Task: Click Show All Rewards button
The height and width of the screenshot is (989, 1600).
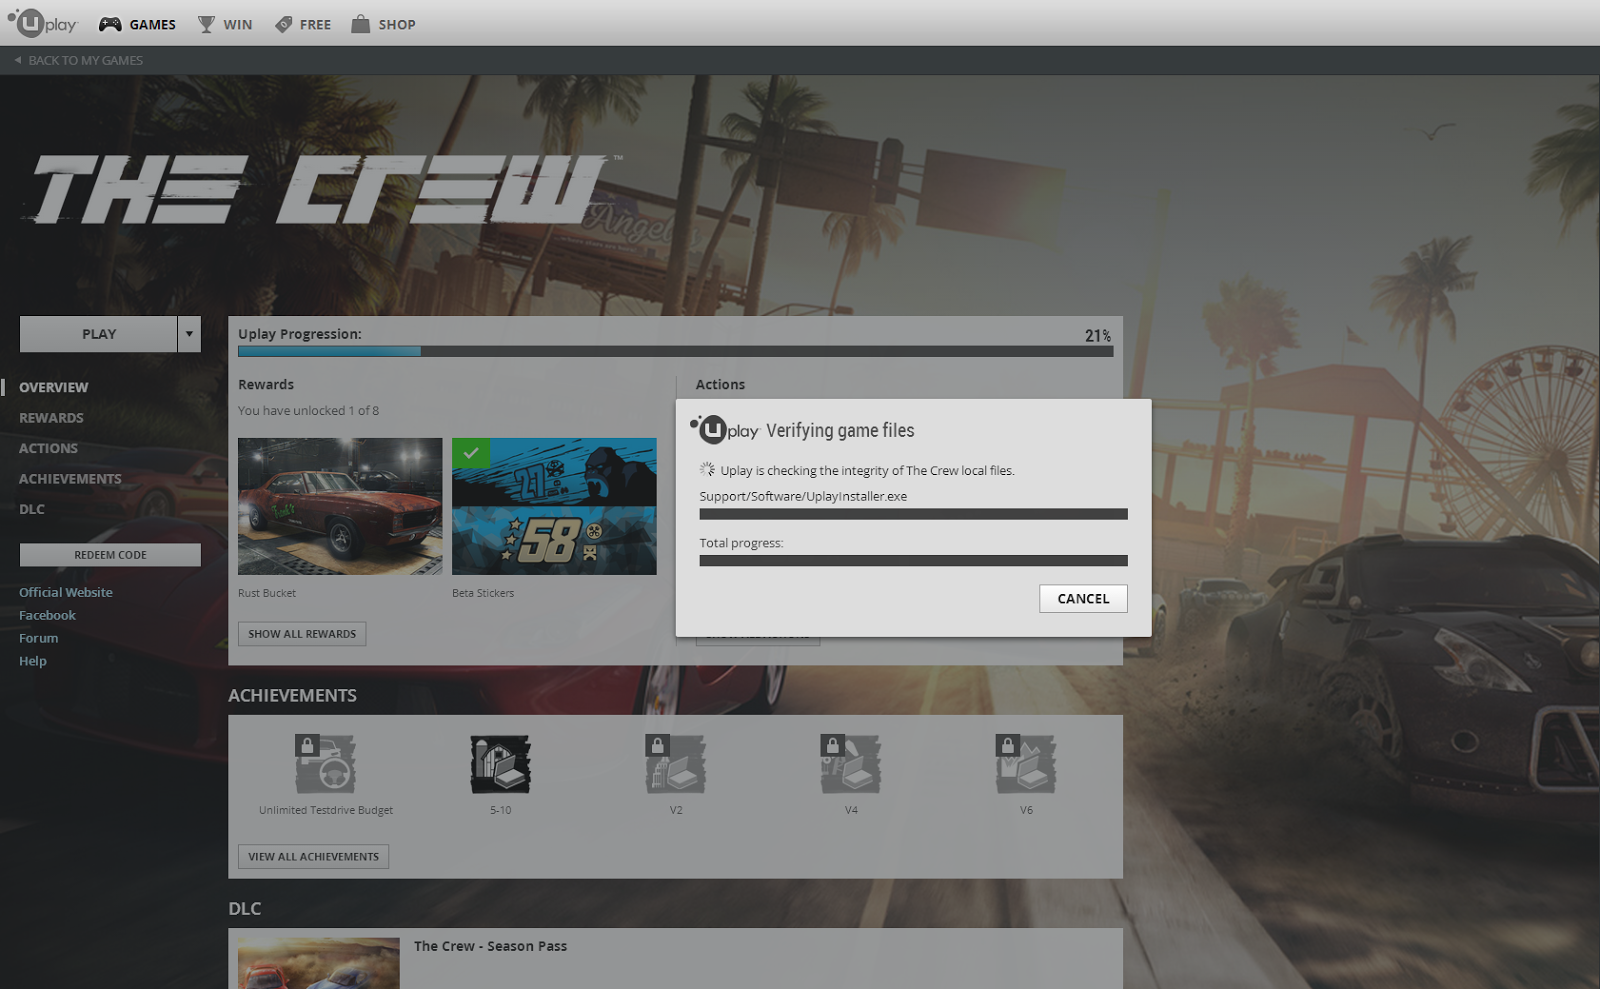Action: pyautogui.click(x=302, y=634)
